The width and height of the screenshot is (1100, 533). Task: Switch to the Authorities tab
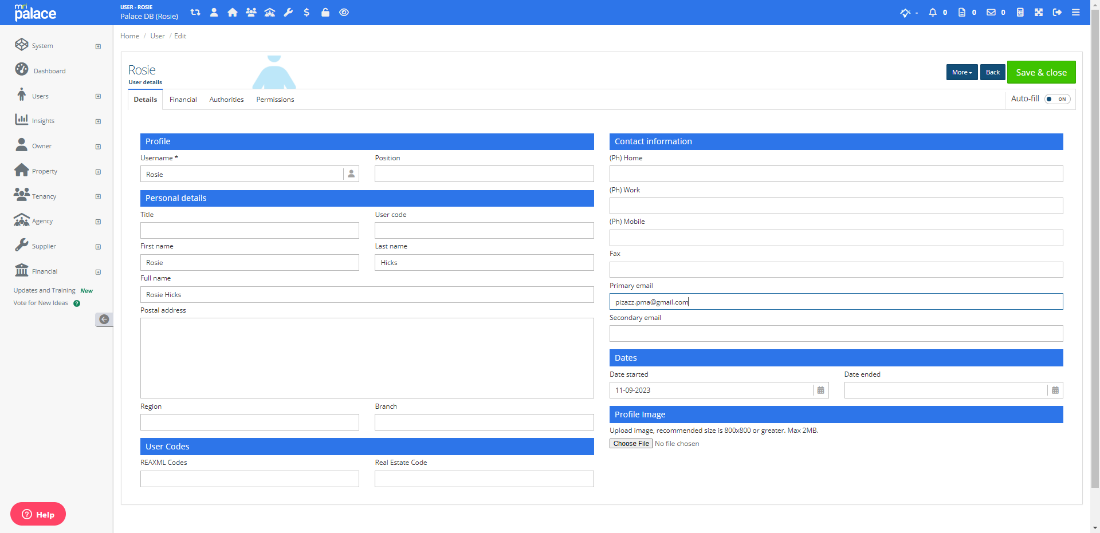tap(227, 100)
